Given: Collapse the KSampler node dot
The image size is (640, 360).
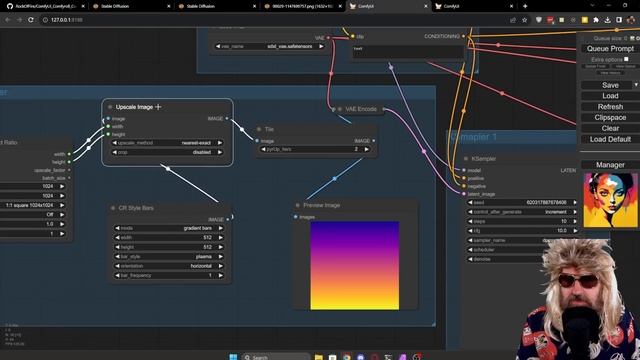Looking at the screenshot, I should click(466, 159).
